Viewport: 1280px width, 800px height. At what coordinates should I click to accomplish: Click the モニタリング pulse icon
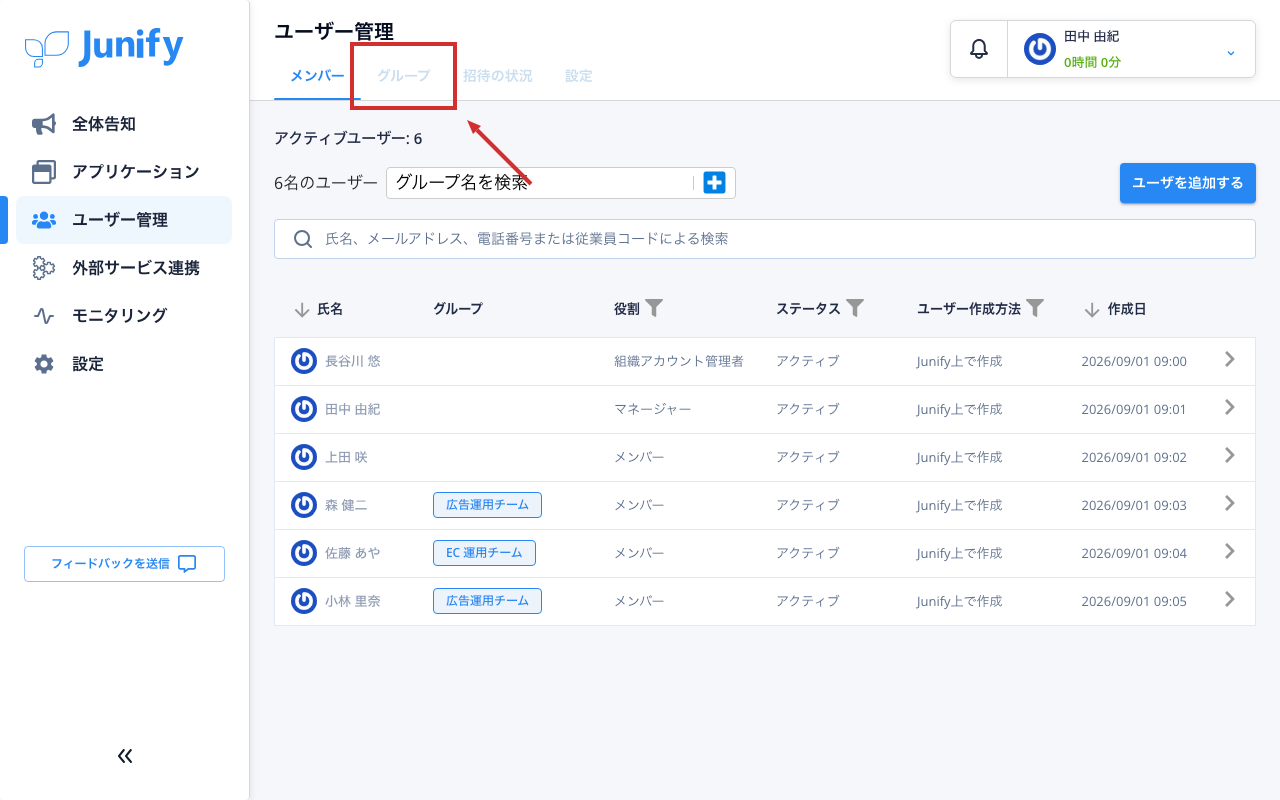(x=44, y=316)
